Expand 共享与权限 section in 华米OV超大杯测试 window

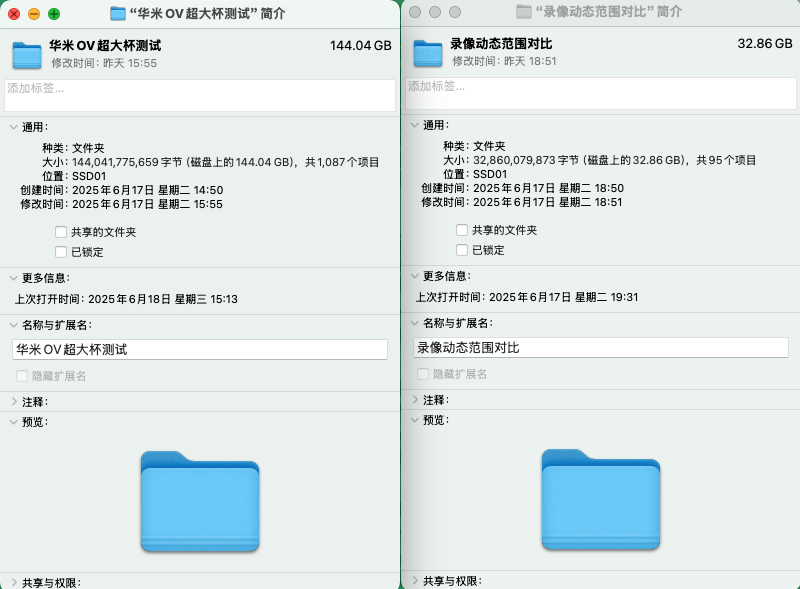[x=14, y=582]
